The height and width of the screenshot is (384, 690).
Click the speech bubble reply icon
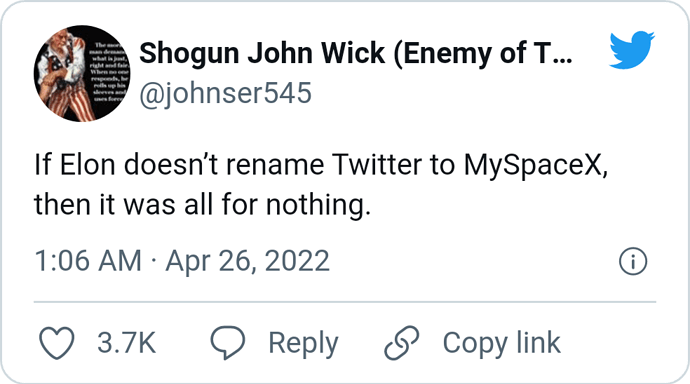point(228,343)
